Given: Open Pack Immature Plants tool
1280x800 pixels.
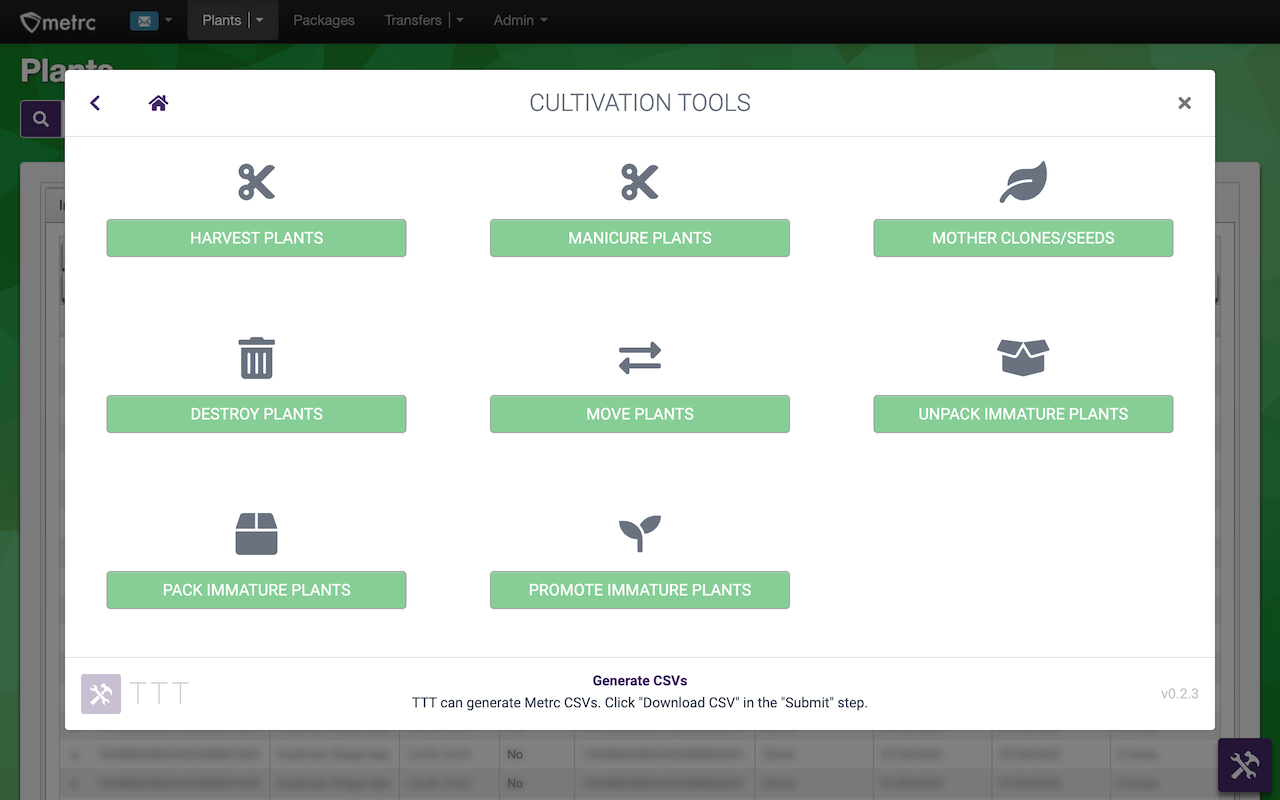Looking at the screenshot, I should [256, 590].
